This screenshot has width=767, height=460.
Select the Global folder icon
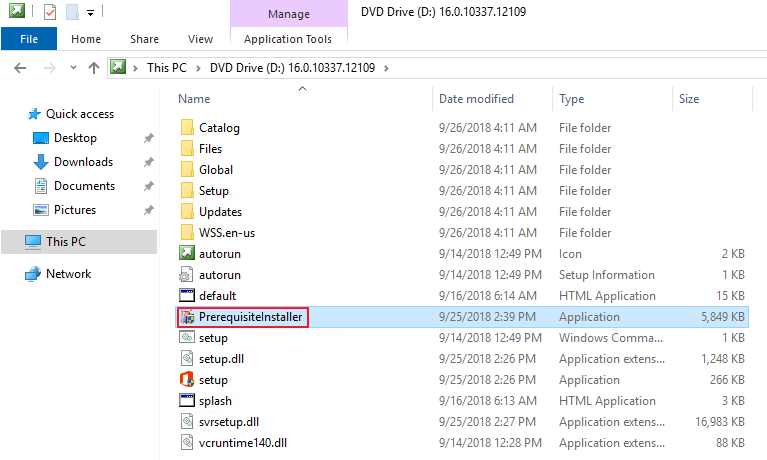pyautogui.click(x=186, y=169)
